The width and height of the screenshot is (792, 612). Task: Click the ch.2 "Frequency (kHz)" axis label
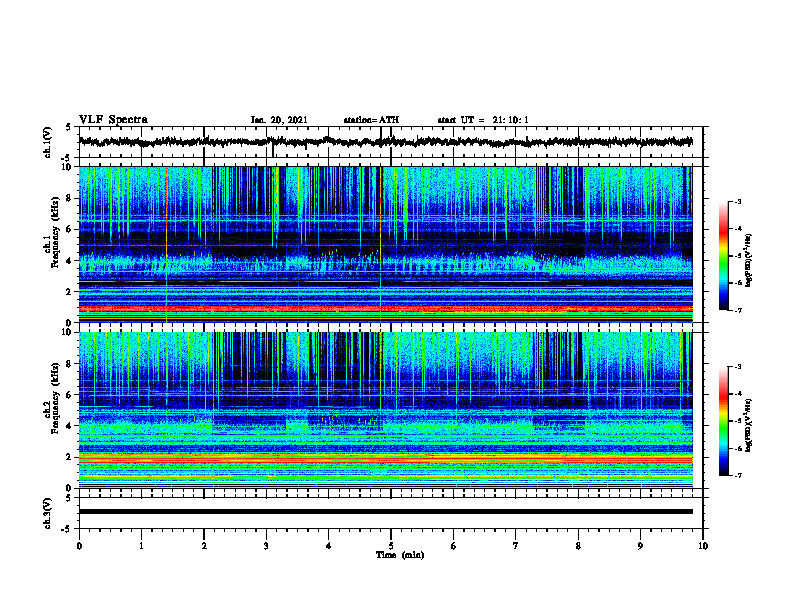[x=56, y=397]
